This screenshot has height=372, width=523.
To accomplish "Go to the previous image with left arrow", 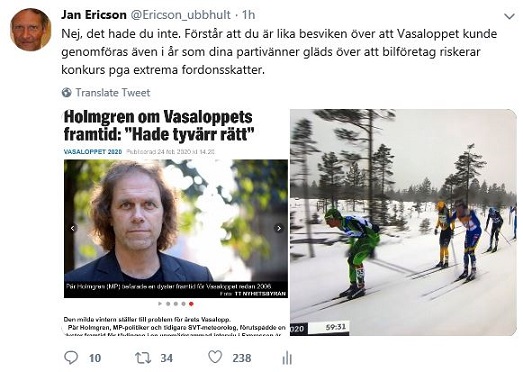I will [x=73, y=228].
